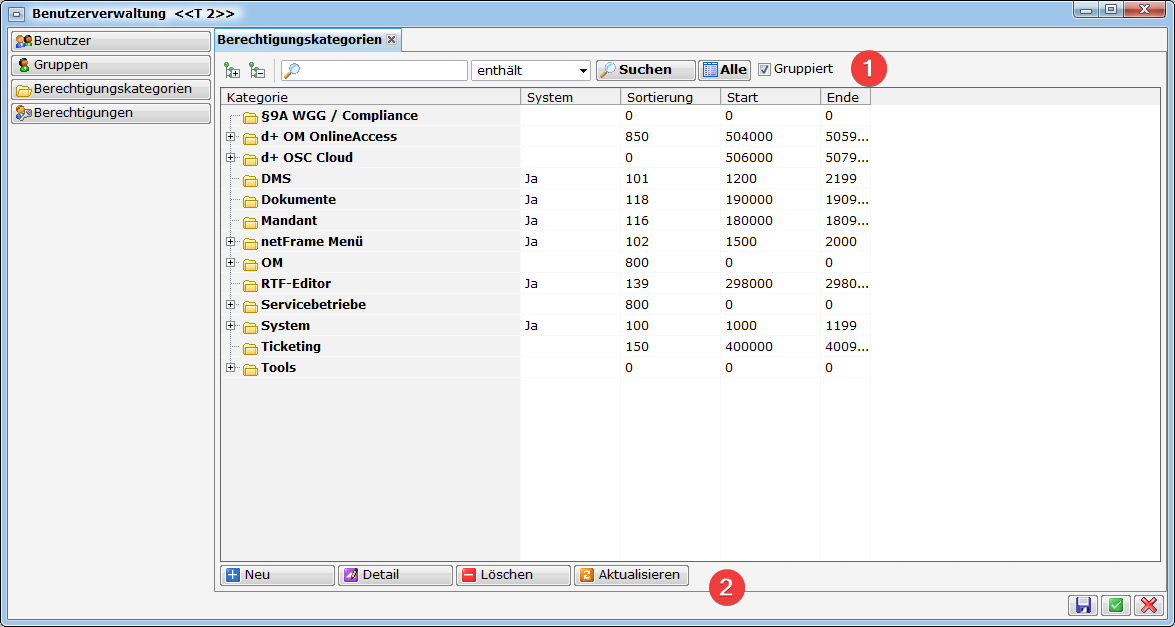Expand the netFrame Menü tree node

coord(230,242)
